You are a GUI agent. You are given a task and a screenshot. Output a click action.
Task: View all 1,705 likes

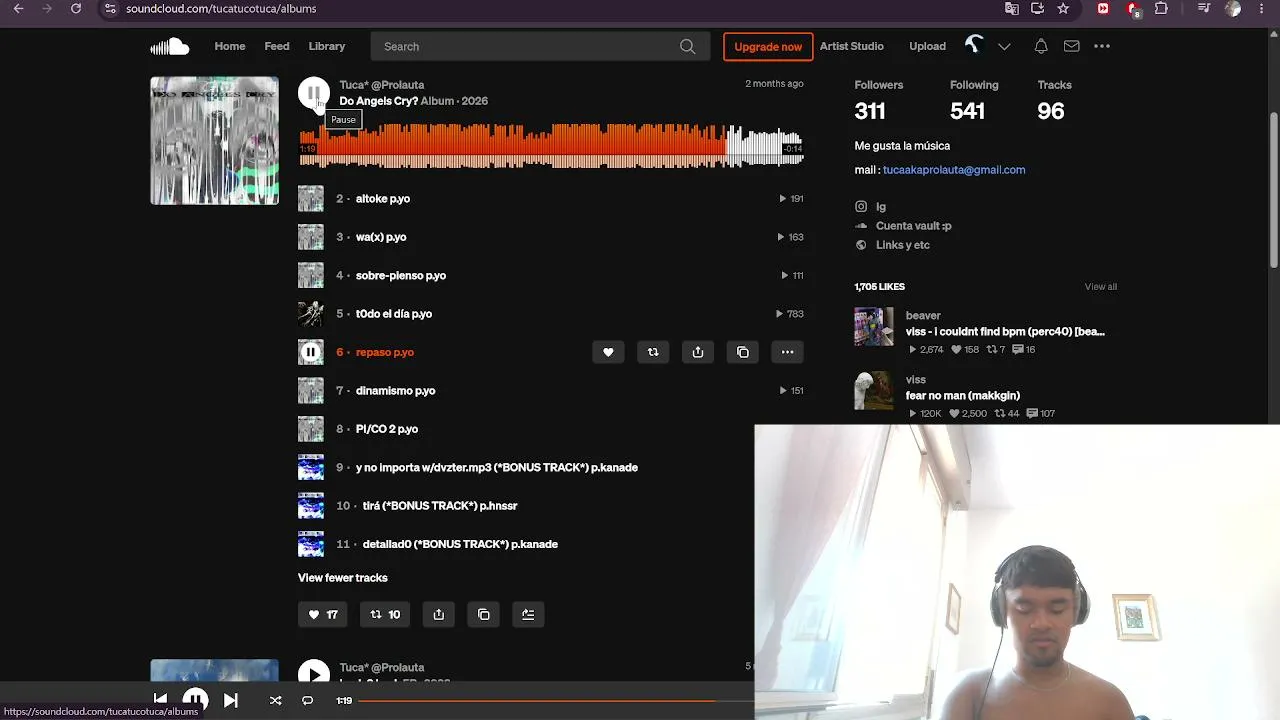1101,287
